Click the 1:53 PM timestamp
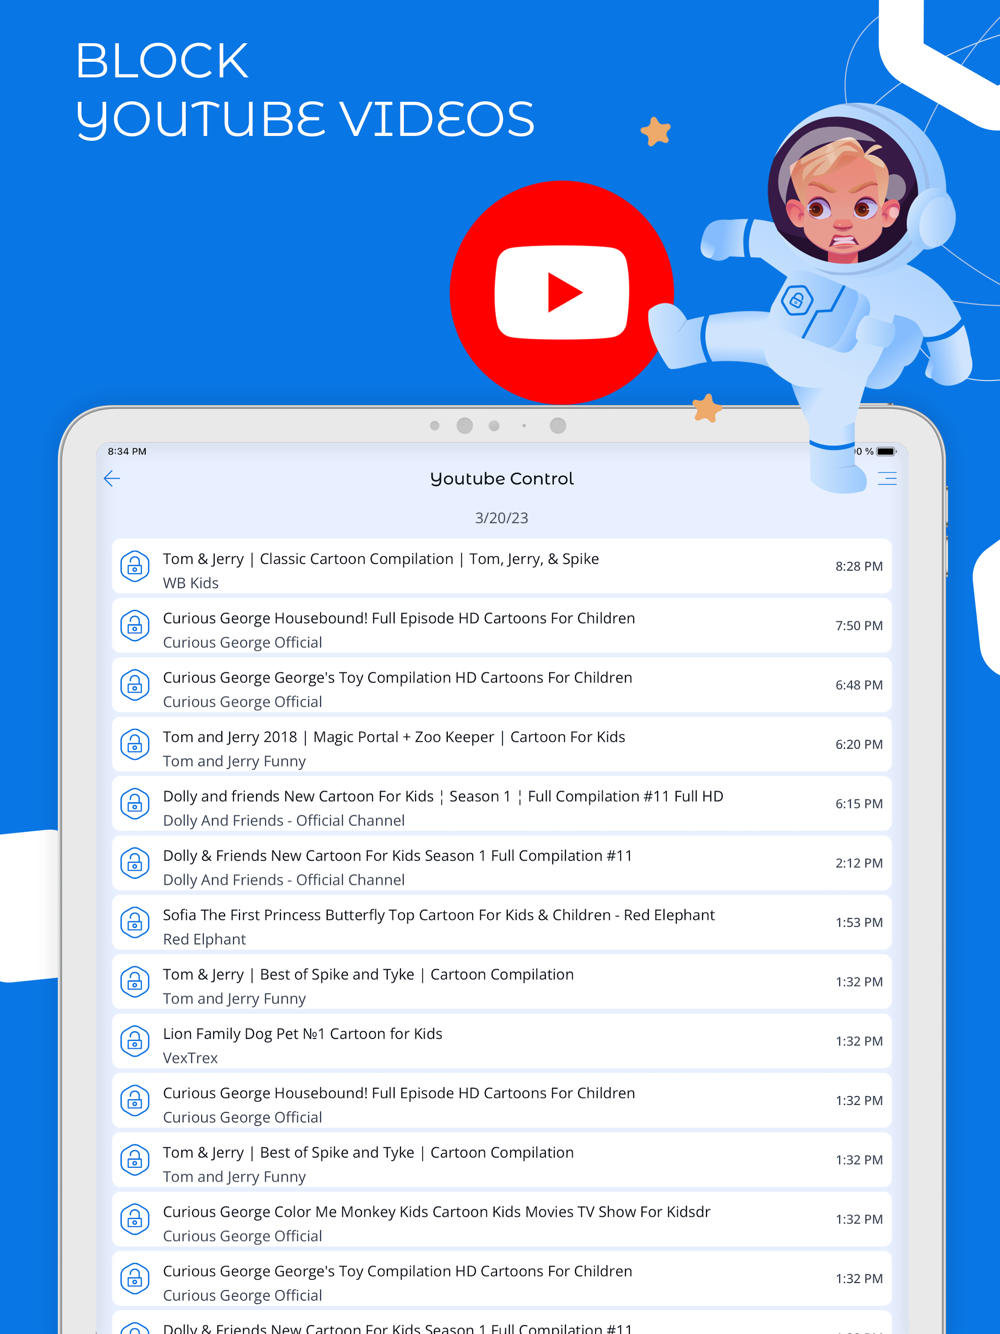The image size is (1000, 1334). click(859, 922)
